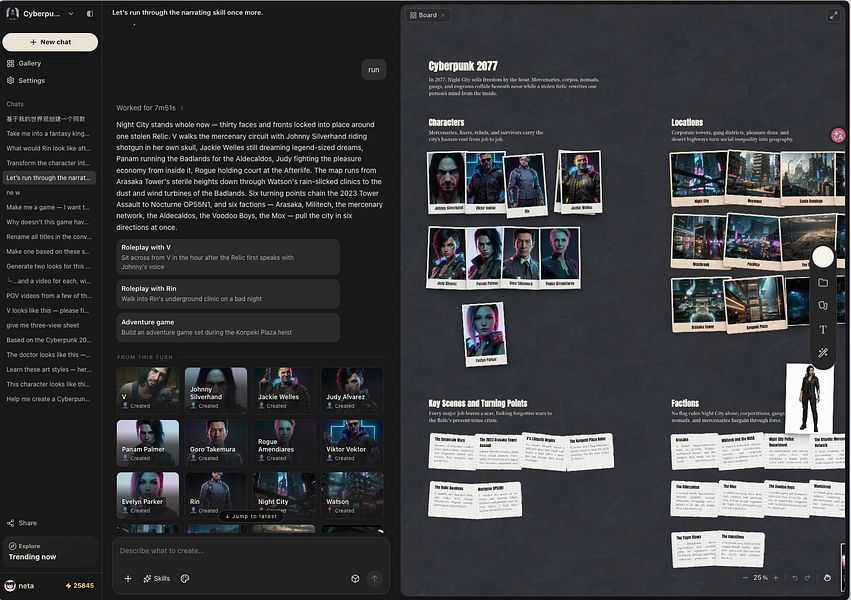Select the Evelyn Parker polaroid on the board
This screenshot has width=851, height=600.
tap(485, 334)
